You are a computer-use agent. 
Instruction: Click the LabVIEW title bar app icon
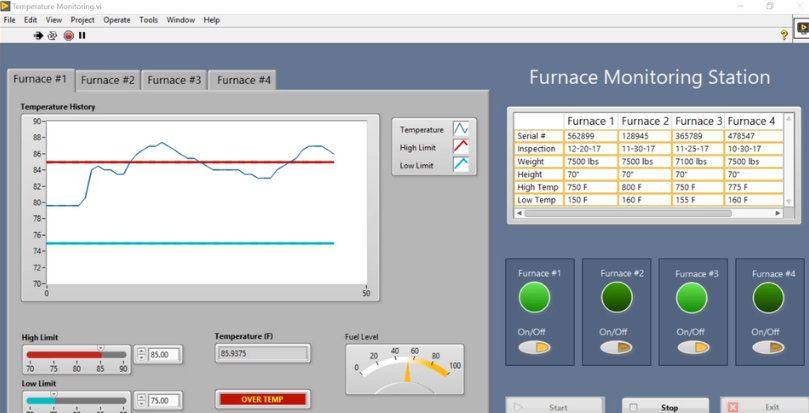click(x=5, y=6)
